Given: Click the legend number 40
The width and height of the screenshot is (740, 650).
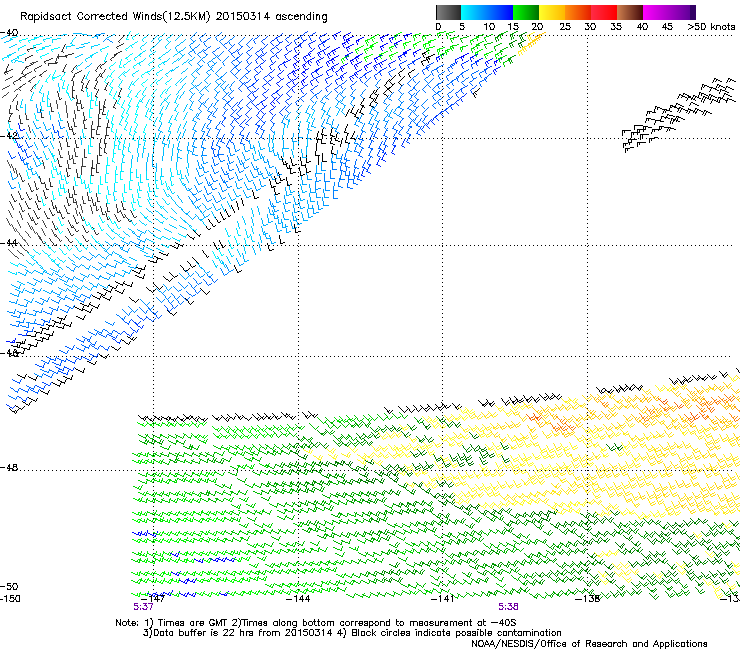Looking at the screenshot, I should 642,27.
